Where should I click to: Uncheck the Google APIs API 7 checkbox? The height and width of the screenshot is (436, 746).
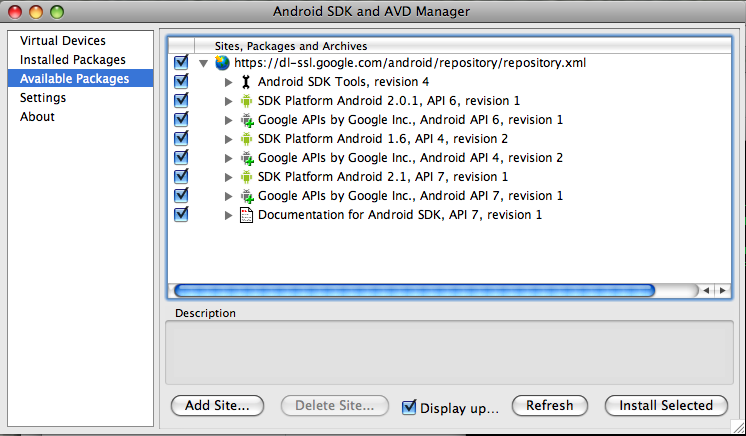(x=181, y=195)
